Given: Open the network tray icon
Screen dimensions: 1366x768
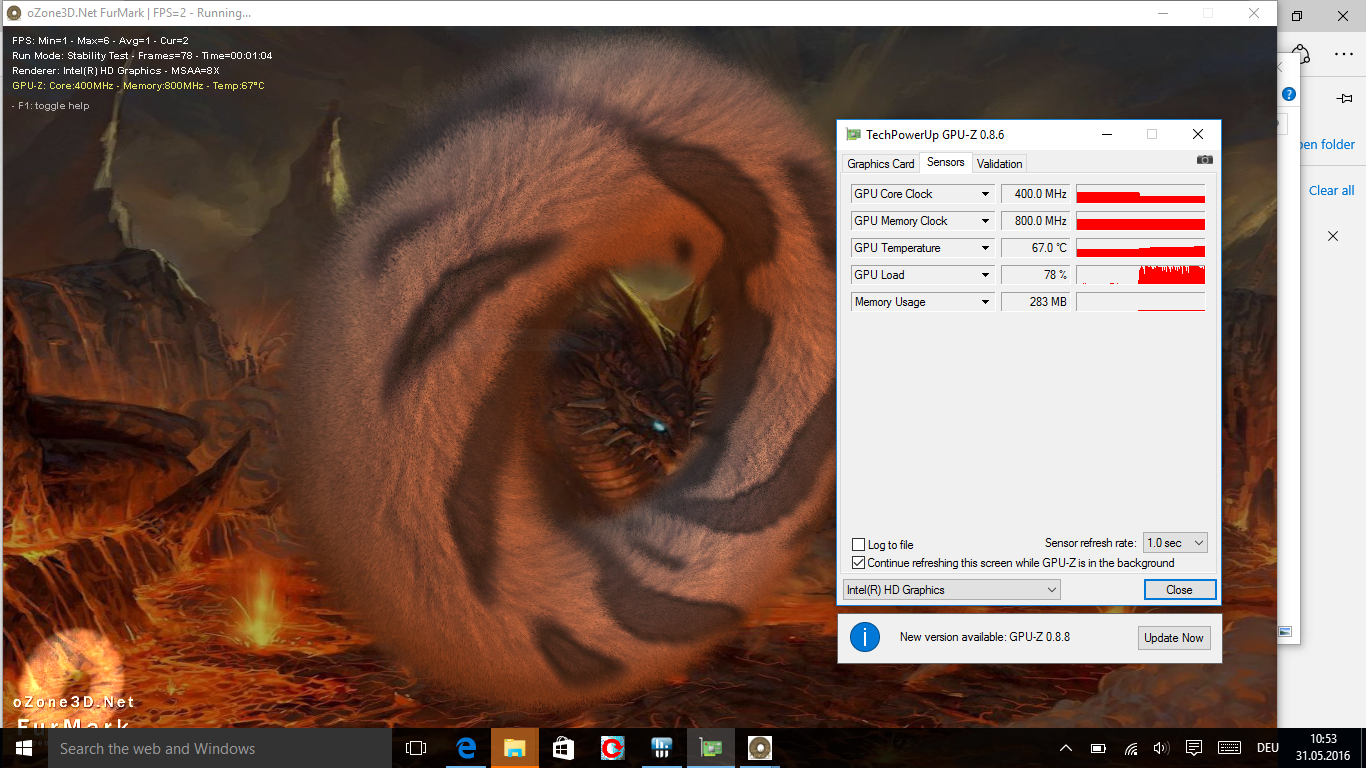Looking at the screenshot, I should (1131, 748).
